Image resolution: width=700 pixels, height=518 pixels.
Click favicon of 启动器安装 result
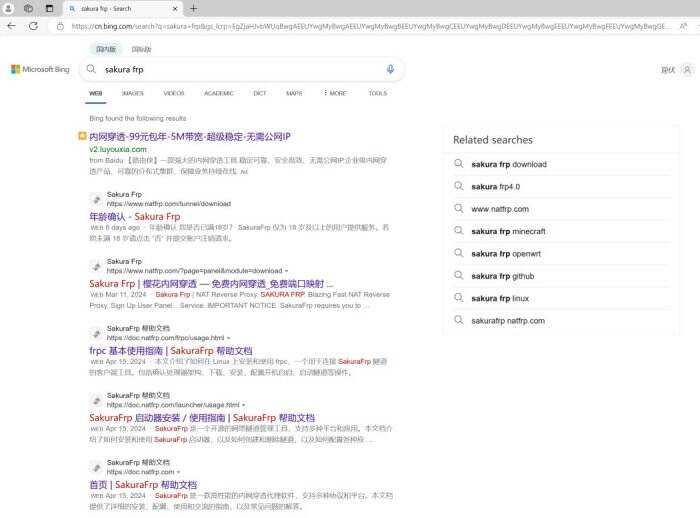tap(96, 400)
